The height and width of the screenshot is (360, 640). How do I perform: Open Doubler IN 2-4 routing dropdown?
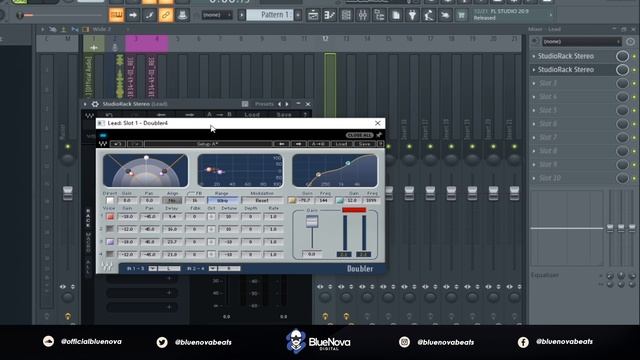pyautogui.click(x=213, y=268)
